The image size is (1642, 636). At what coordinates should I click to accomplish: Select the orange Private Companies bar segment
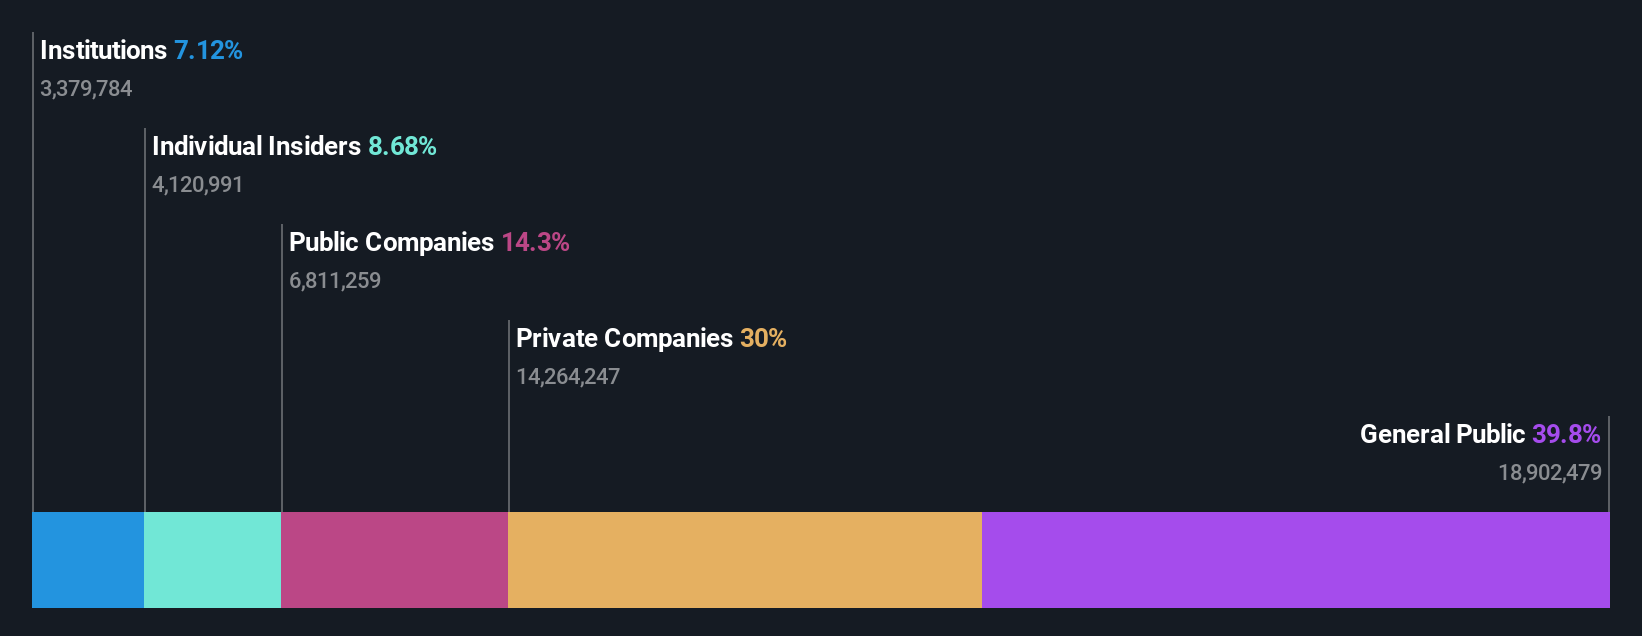(745, 560)
